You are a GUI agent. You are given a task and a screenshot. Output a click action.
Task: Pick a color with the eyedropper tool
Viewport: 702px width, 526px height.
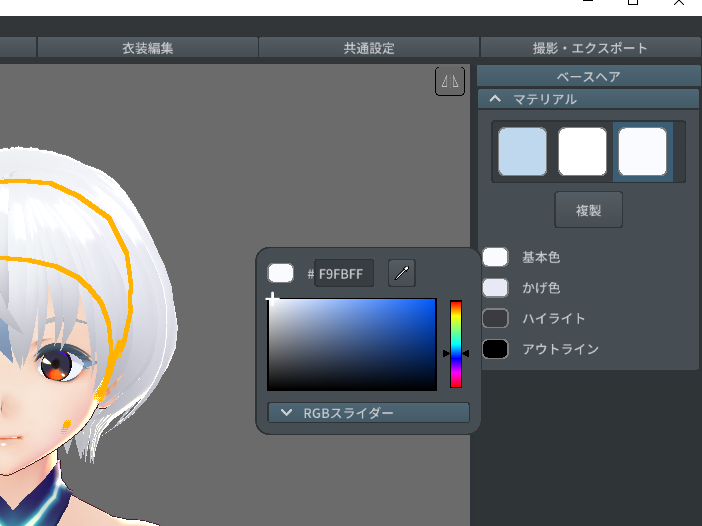pyautogui.click(x=401, y=273)
